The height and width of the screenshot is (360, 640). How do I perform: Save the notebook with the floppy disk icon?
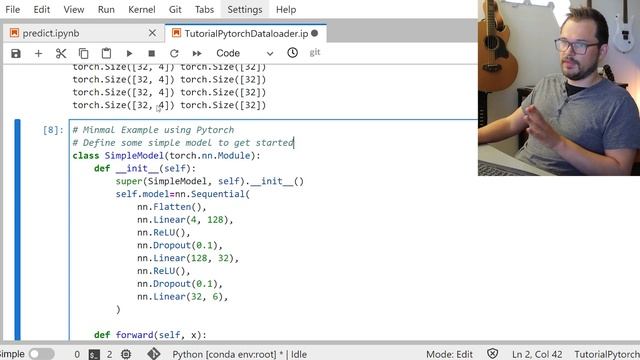(16, 53)
